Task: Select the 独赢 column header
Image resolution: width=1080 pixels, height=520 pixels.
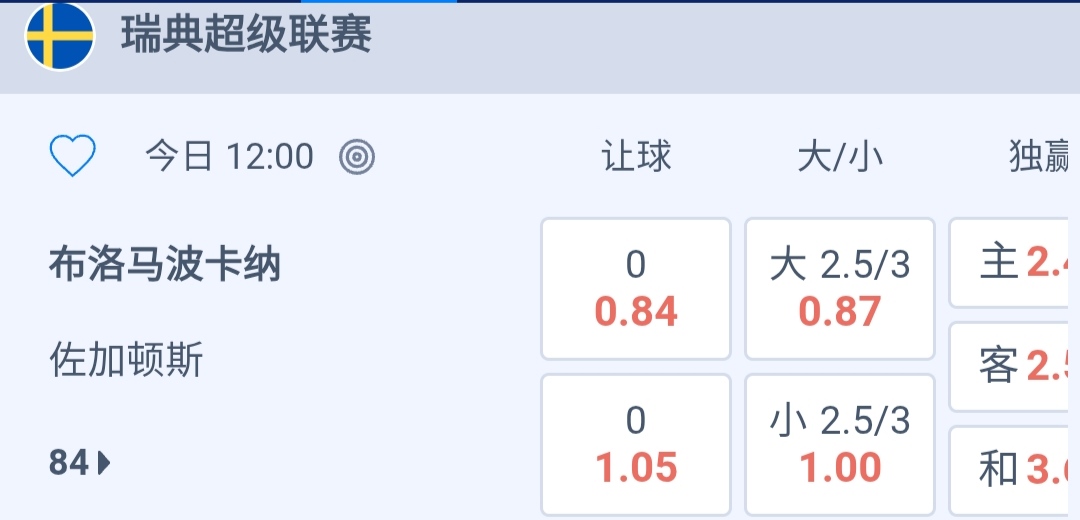Action: click(x=1040, y=157)
